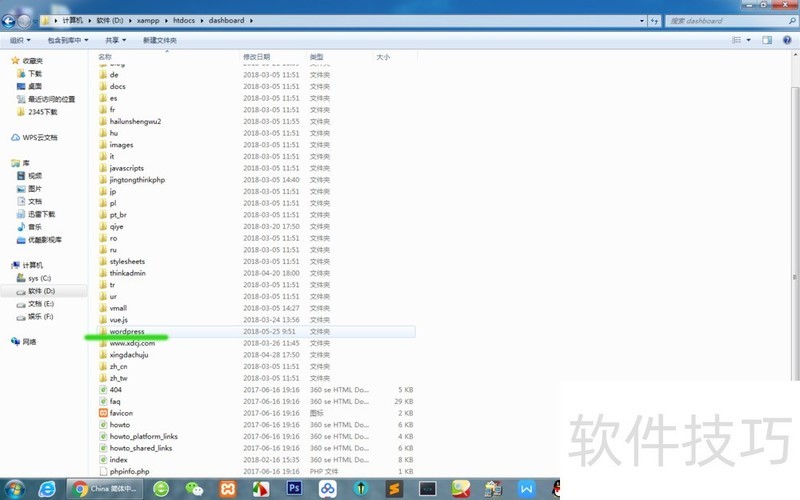Open the view options dropdown arrow
Image resolution: width=800 pixels, height=500 pixels.
748,40
